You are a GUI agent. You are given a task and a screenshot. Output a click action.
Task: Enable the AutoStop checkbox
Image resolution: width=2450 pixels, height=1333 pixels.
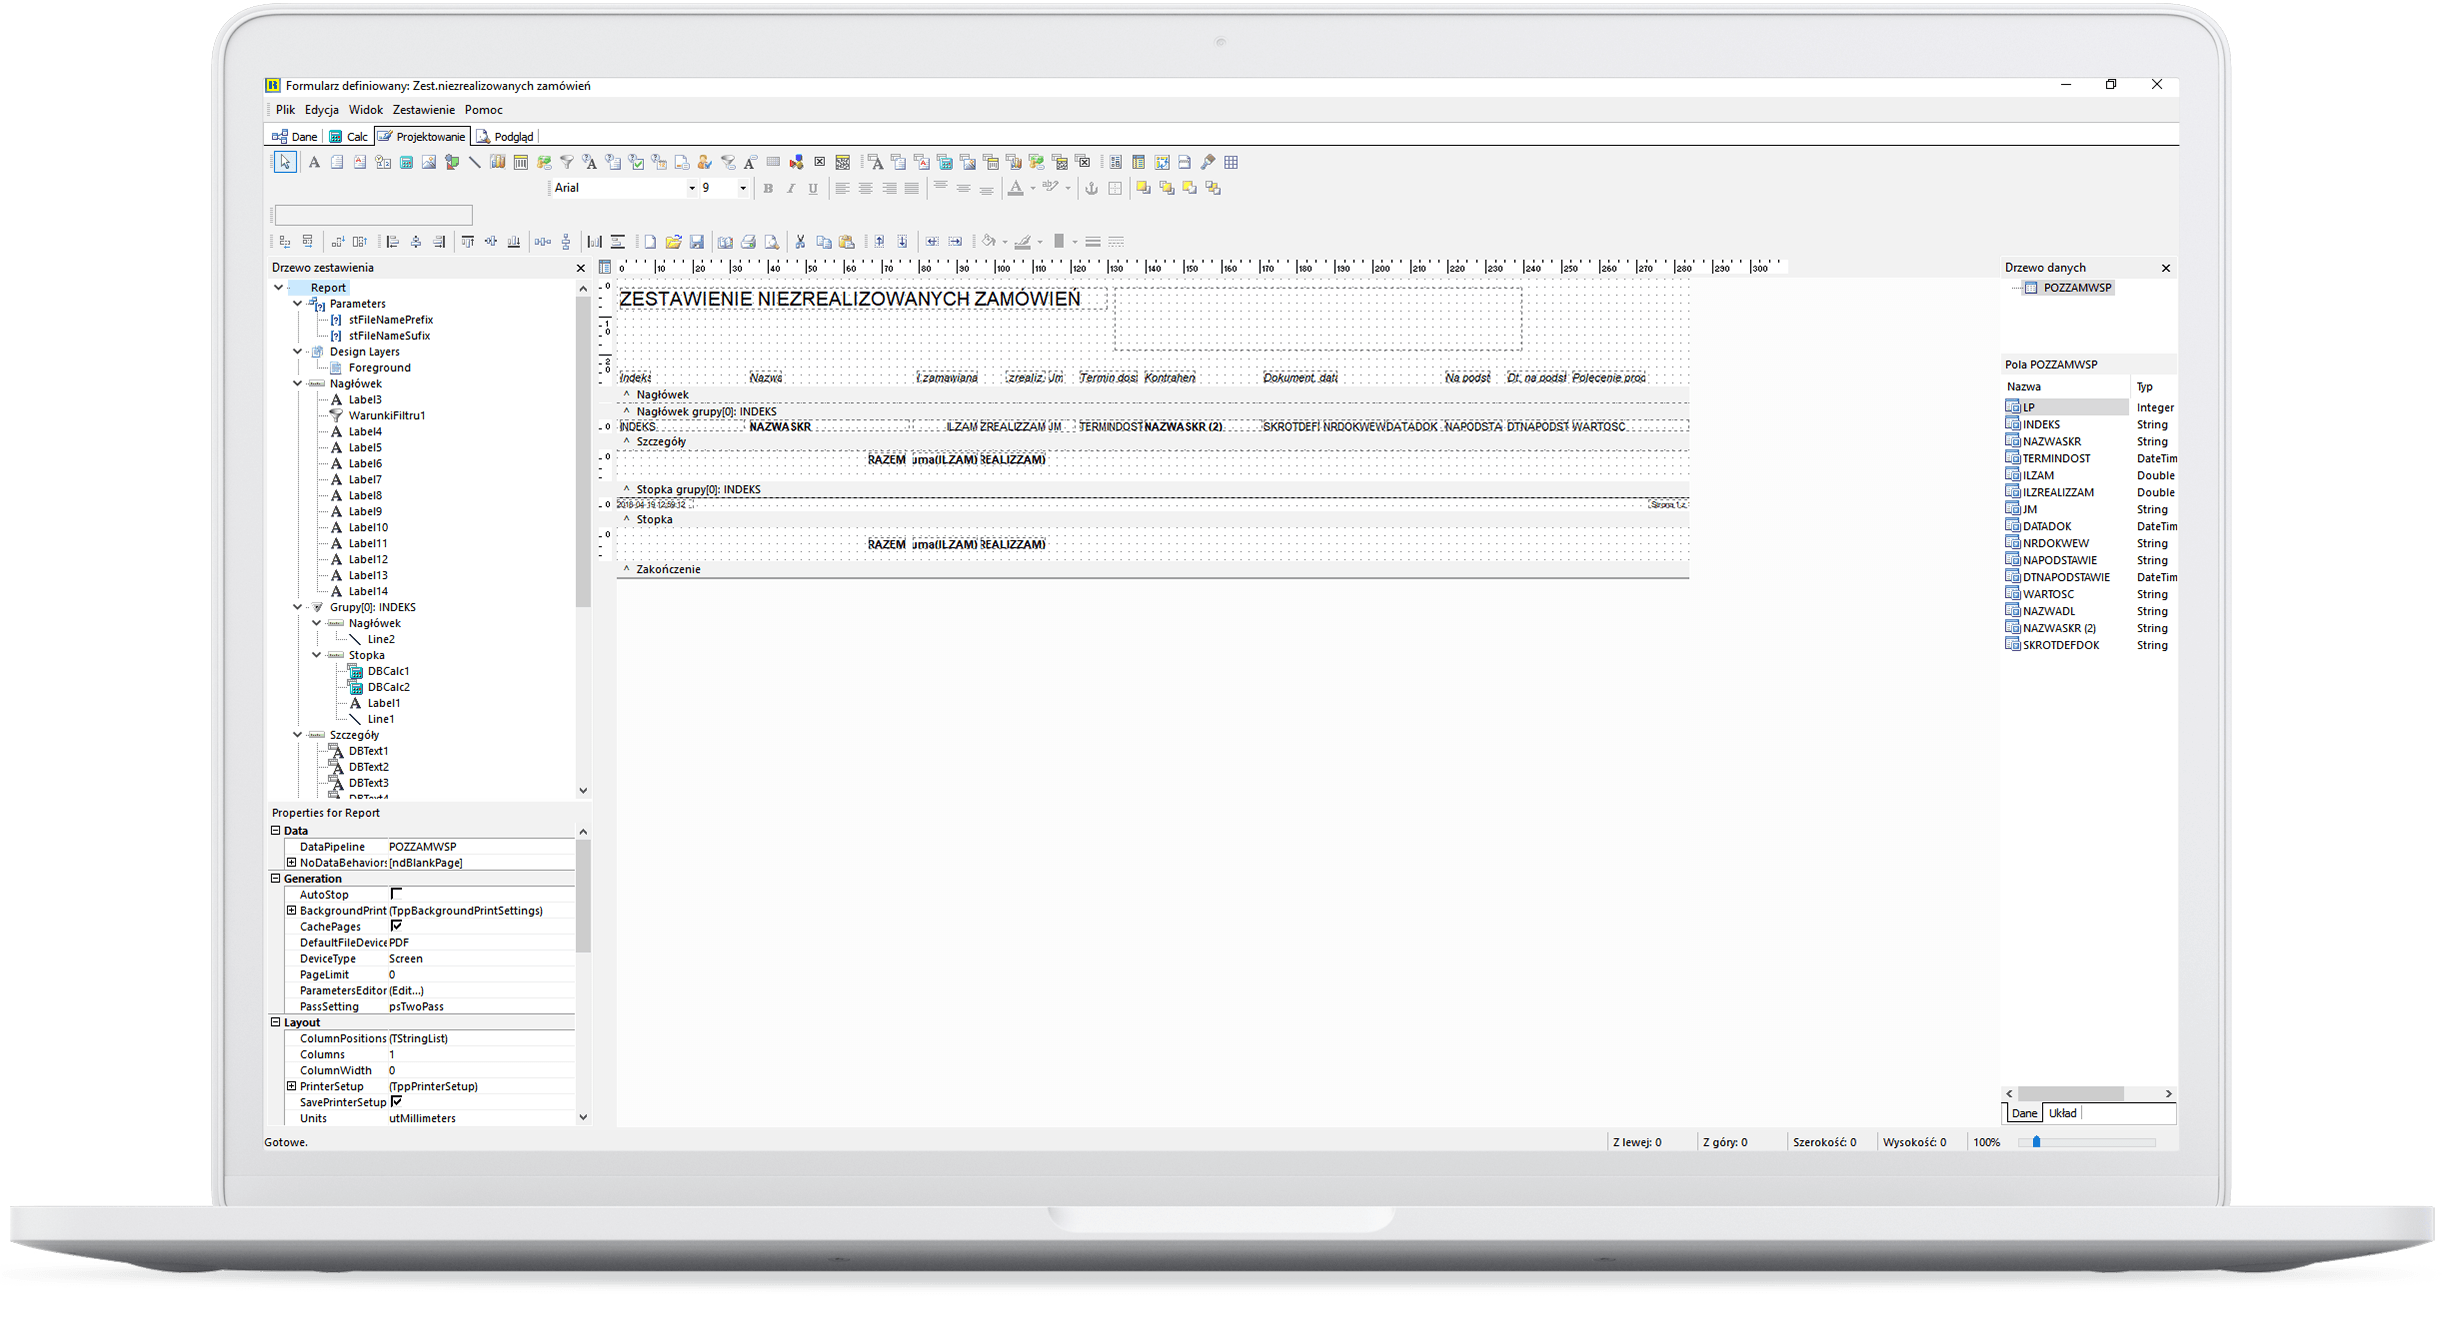[x=396, y=894]
